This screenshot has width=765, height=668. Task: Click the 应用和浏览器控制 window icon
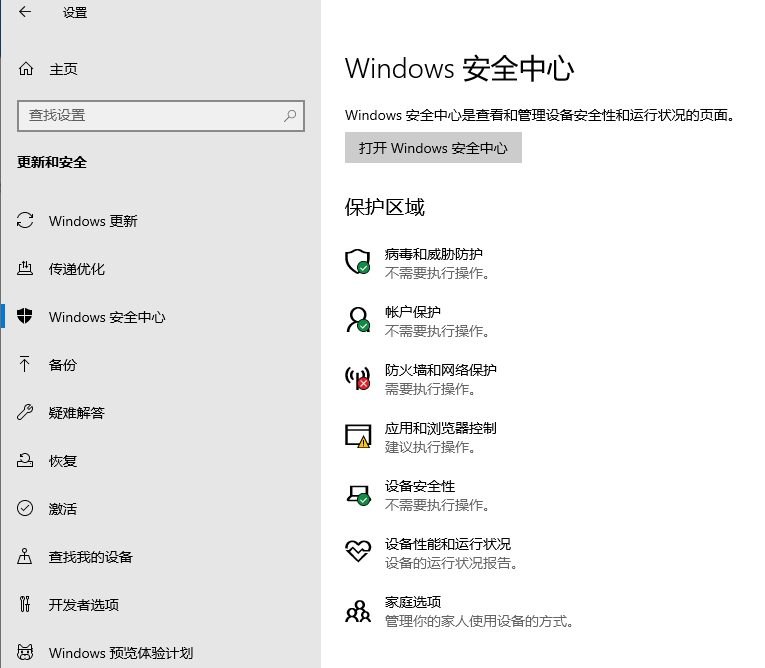click(x=358, y=436)
